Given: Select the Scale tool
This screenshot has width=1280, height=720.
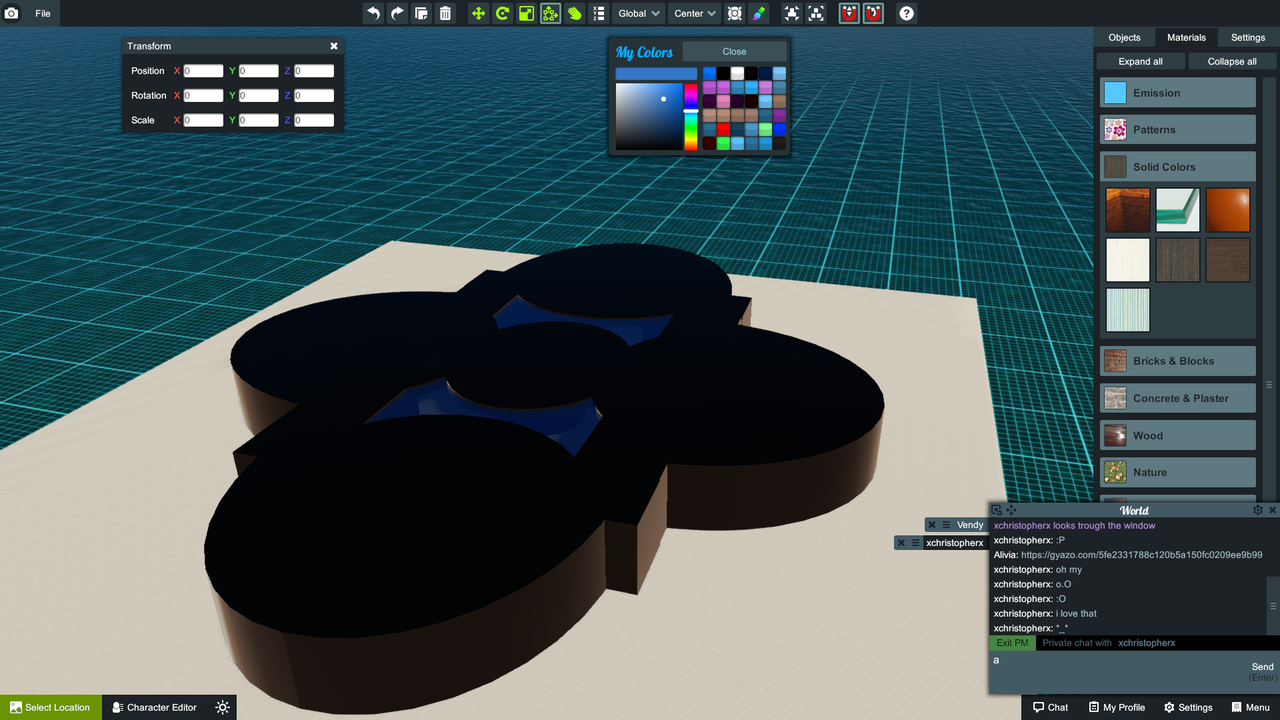Looking at the screenshot, I should pos(526,13).
